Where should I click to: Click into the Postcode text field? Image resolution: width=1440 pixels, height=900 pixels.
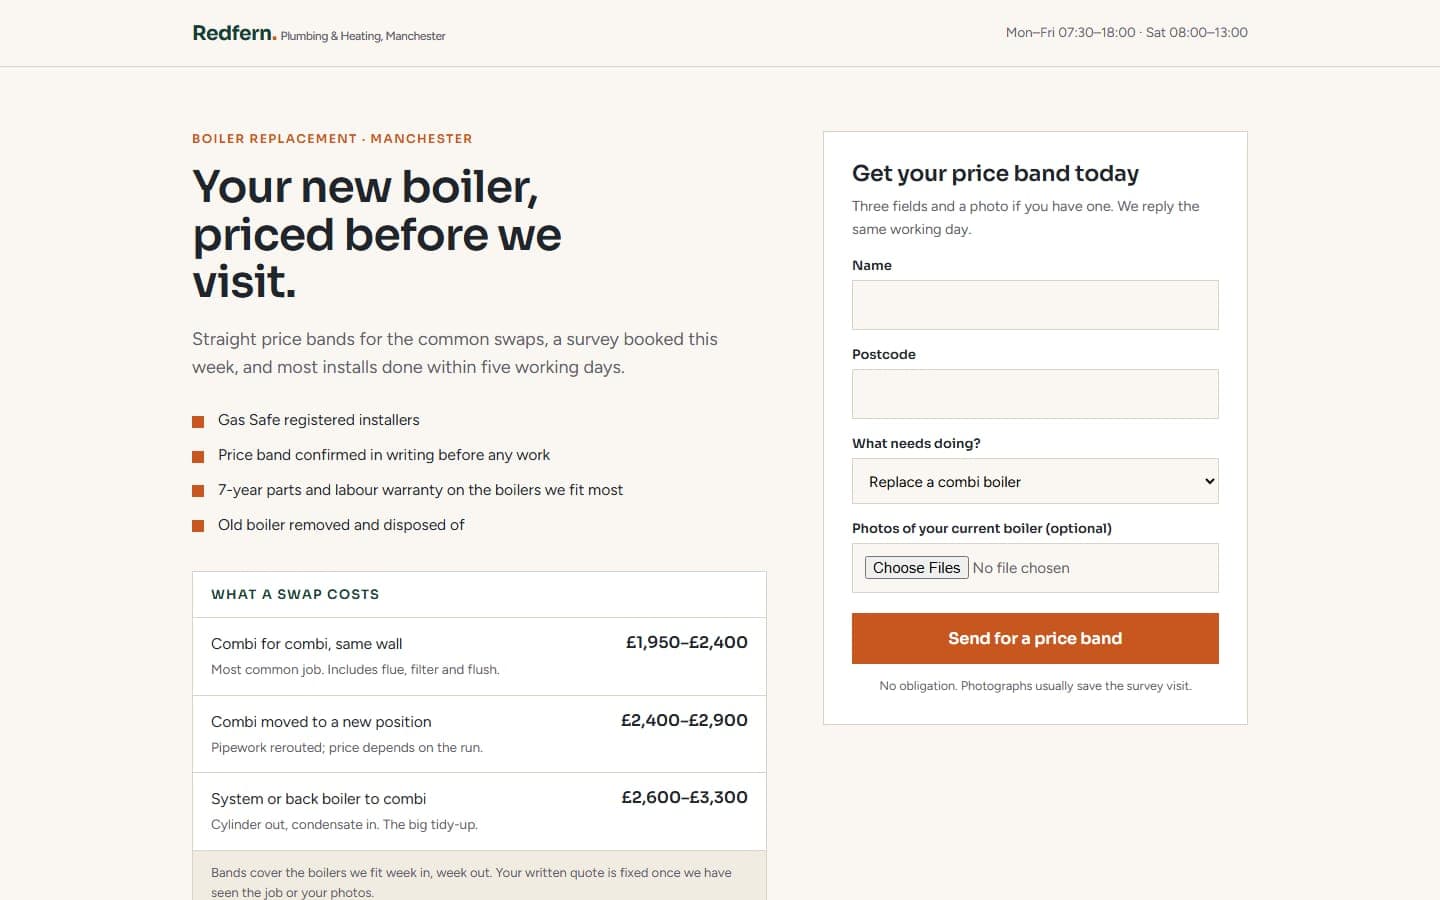coord(1035,394)
